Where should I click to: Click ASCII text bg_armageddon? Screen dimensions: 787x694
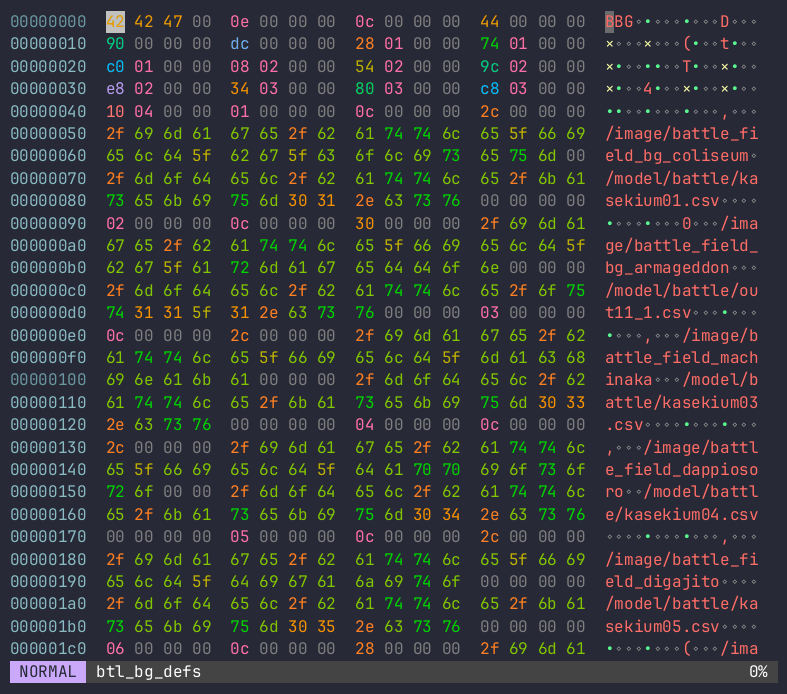667,267
